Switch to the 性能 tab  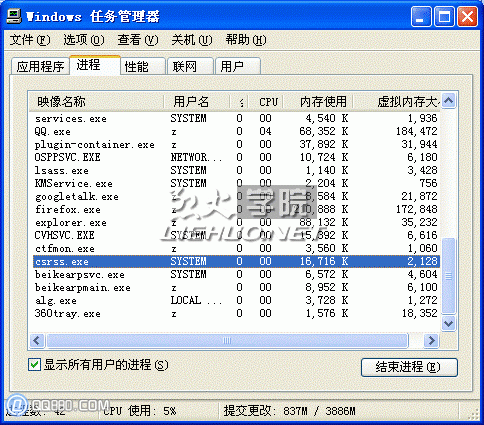click(143, 66)
